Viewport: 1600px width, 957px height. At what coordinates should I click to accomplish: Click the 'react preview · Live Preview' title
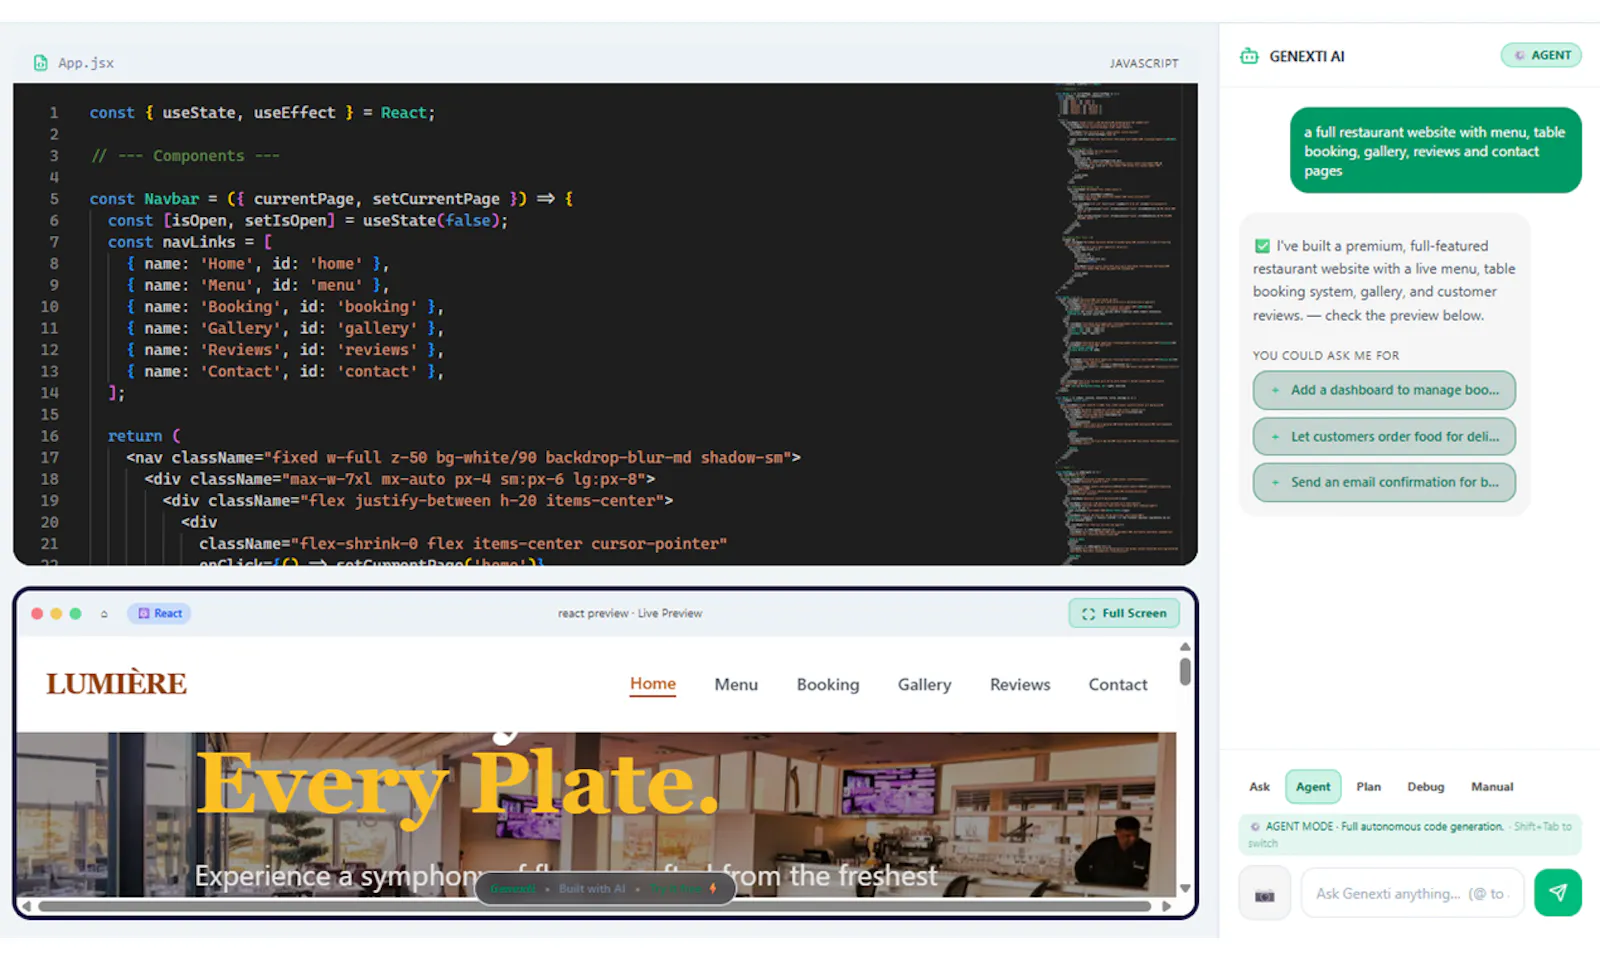(630, 614)
